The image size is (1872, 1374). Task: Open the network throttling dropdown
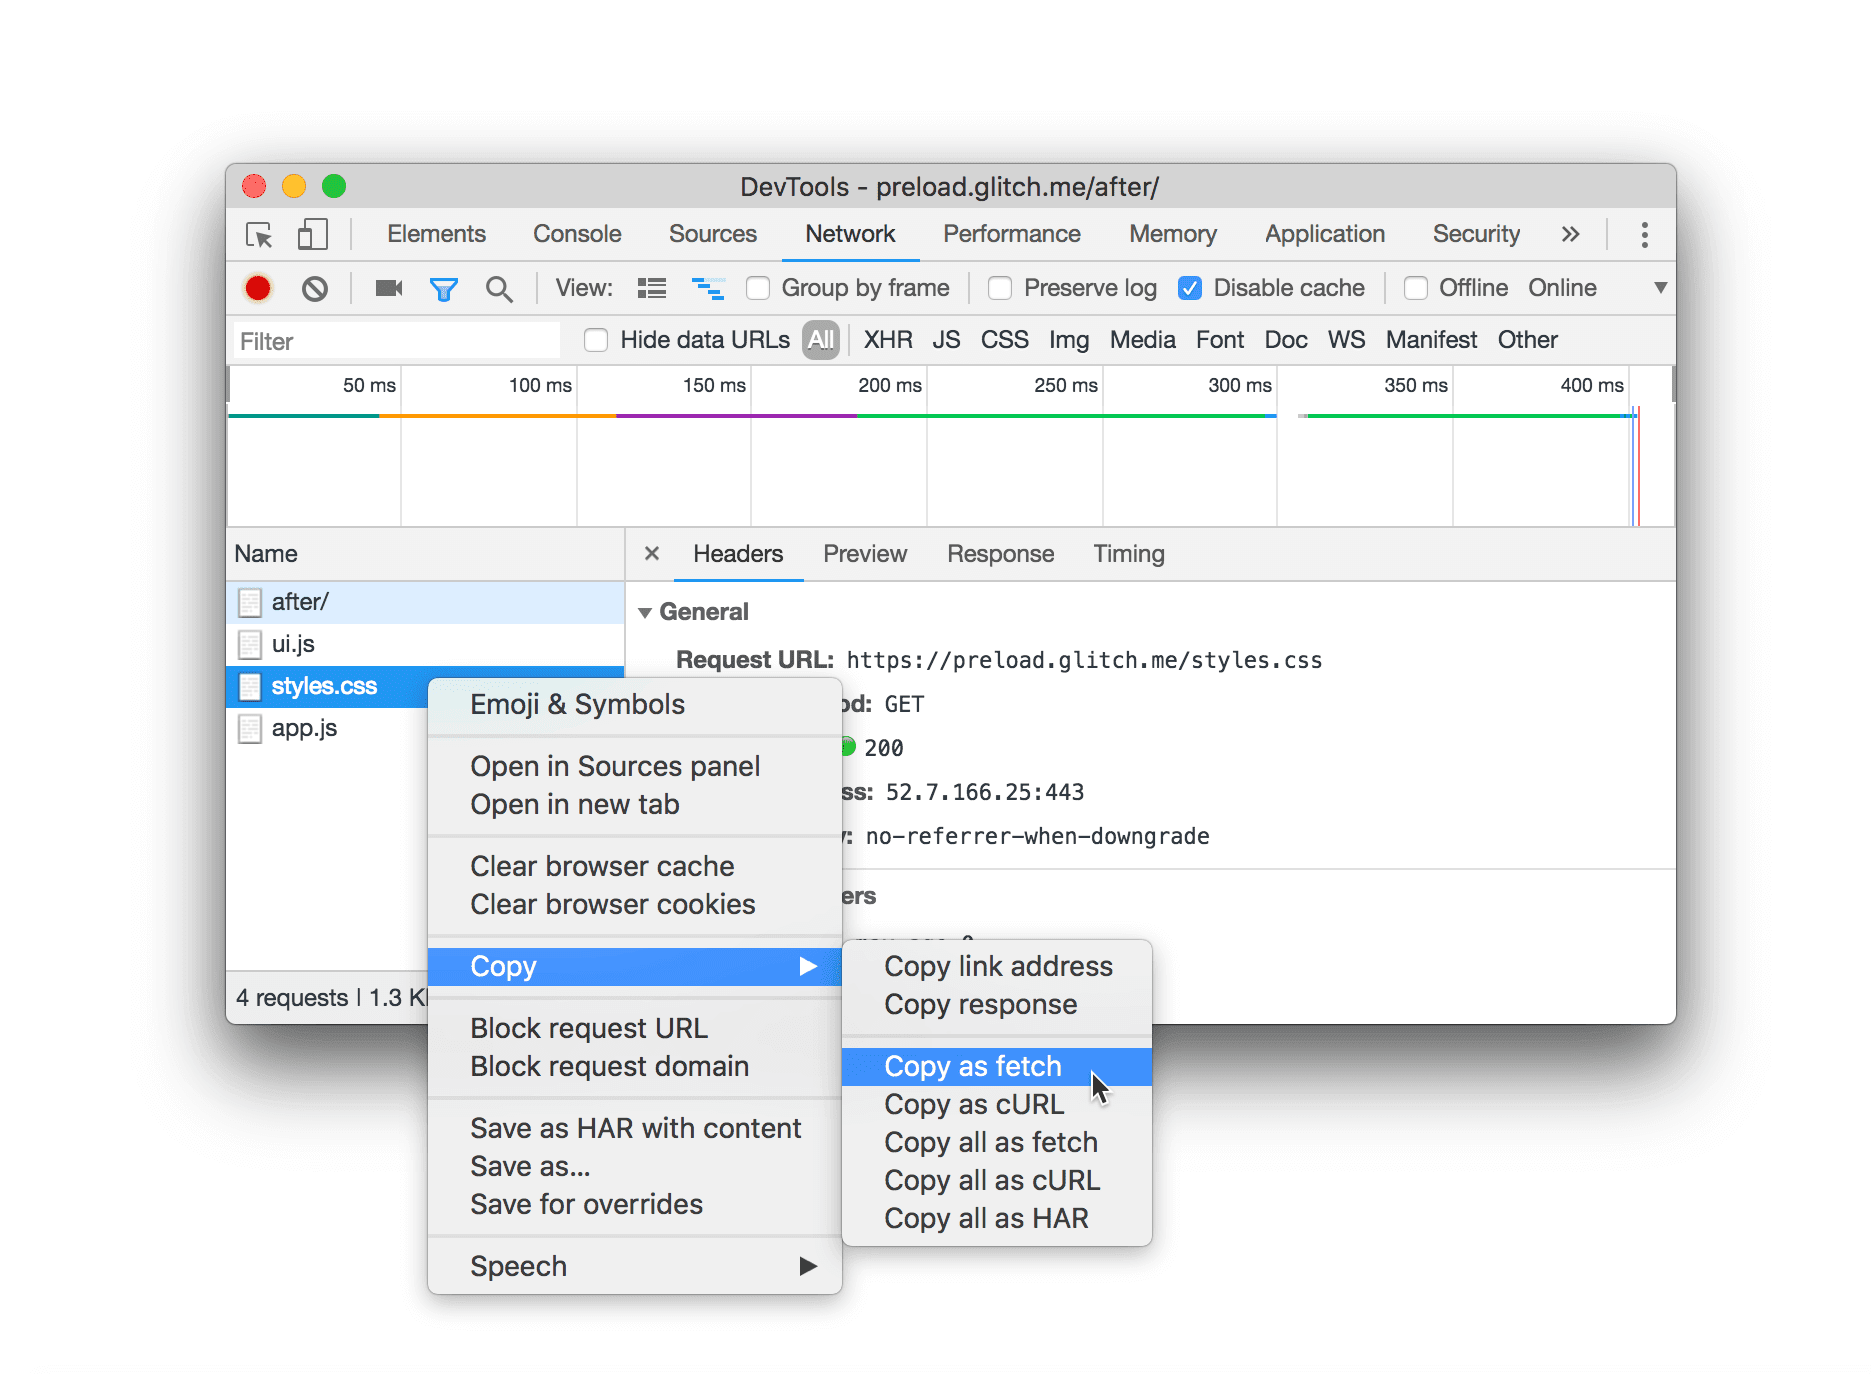pos(1661,288)
